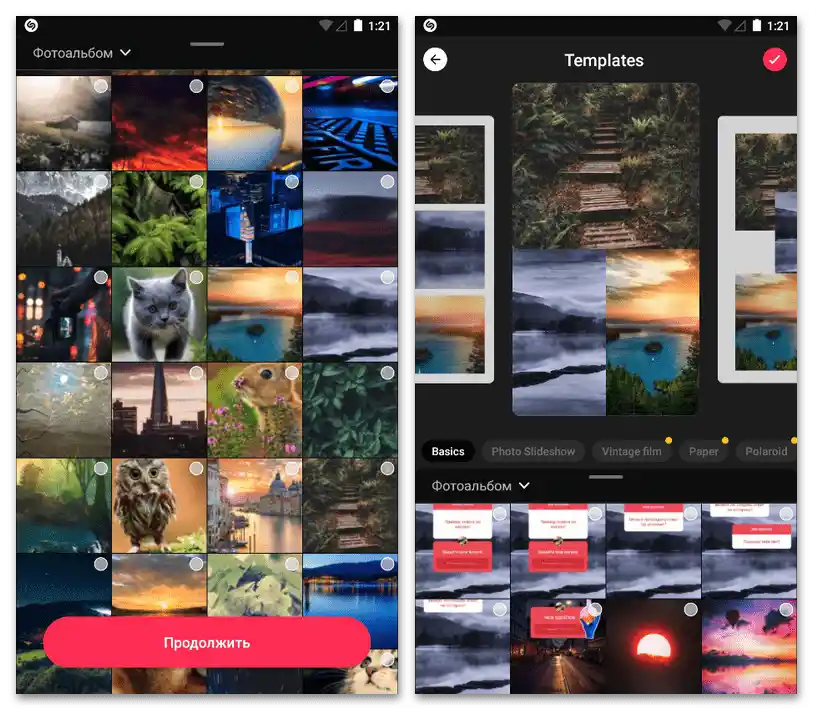Open the rabbit with flowers thumbnail
813x710 pixels.
(x=255, y=410)
